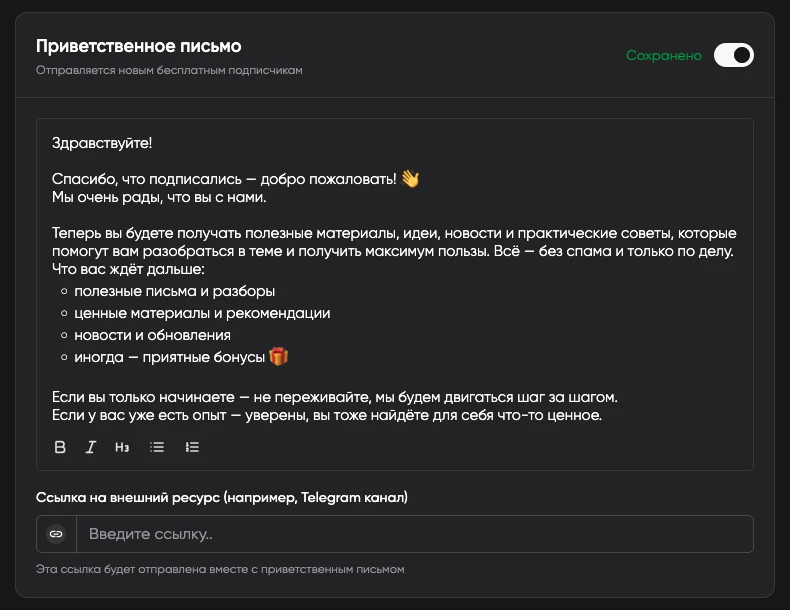Toggle bold formatting in the editor toolbar
Viewport: 790px width, 610px height.
point(60,447)
